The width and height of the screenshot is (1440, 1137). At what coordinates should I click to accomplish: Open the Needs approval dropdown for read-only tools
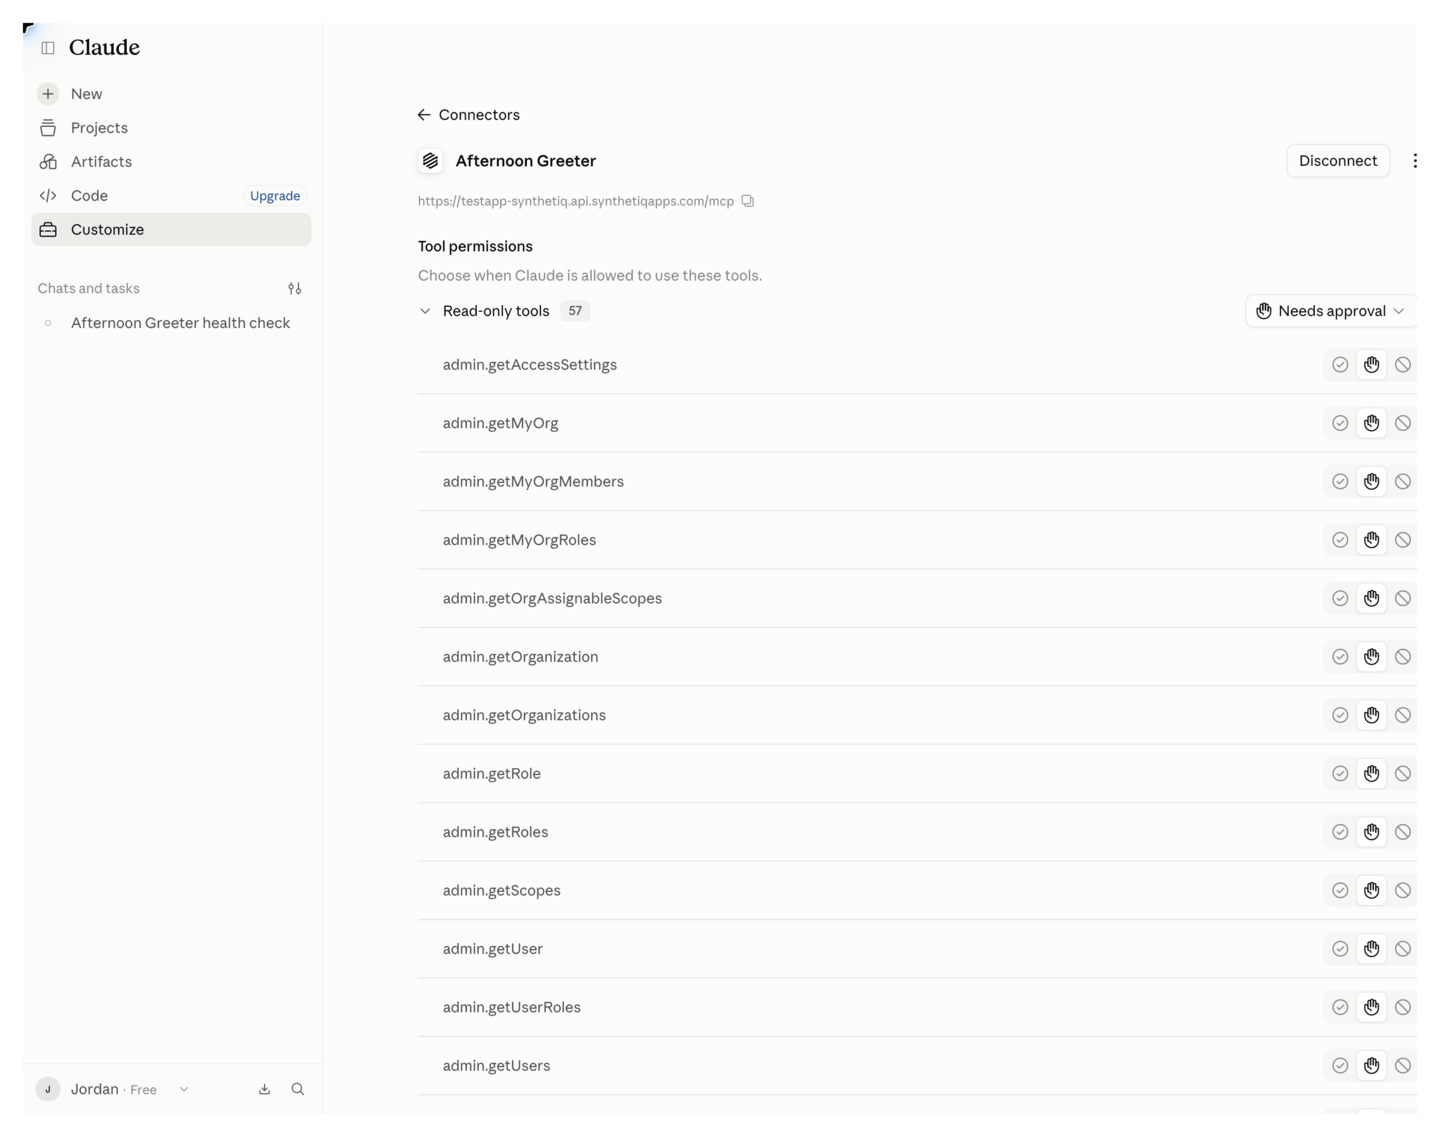point(1331,311)
